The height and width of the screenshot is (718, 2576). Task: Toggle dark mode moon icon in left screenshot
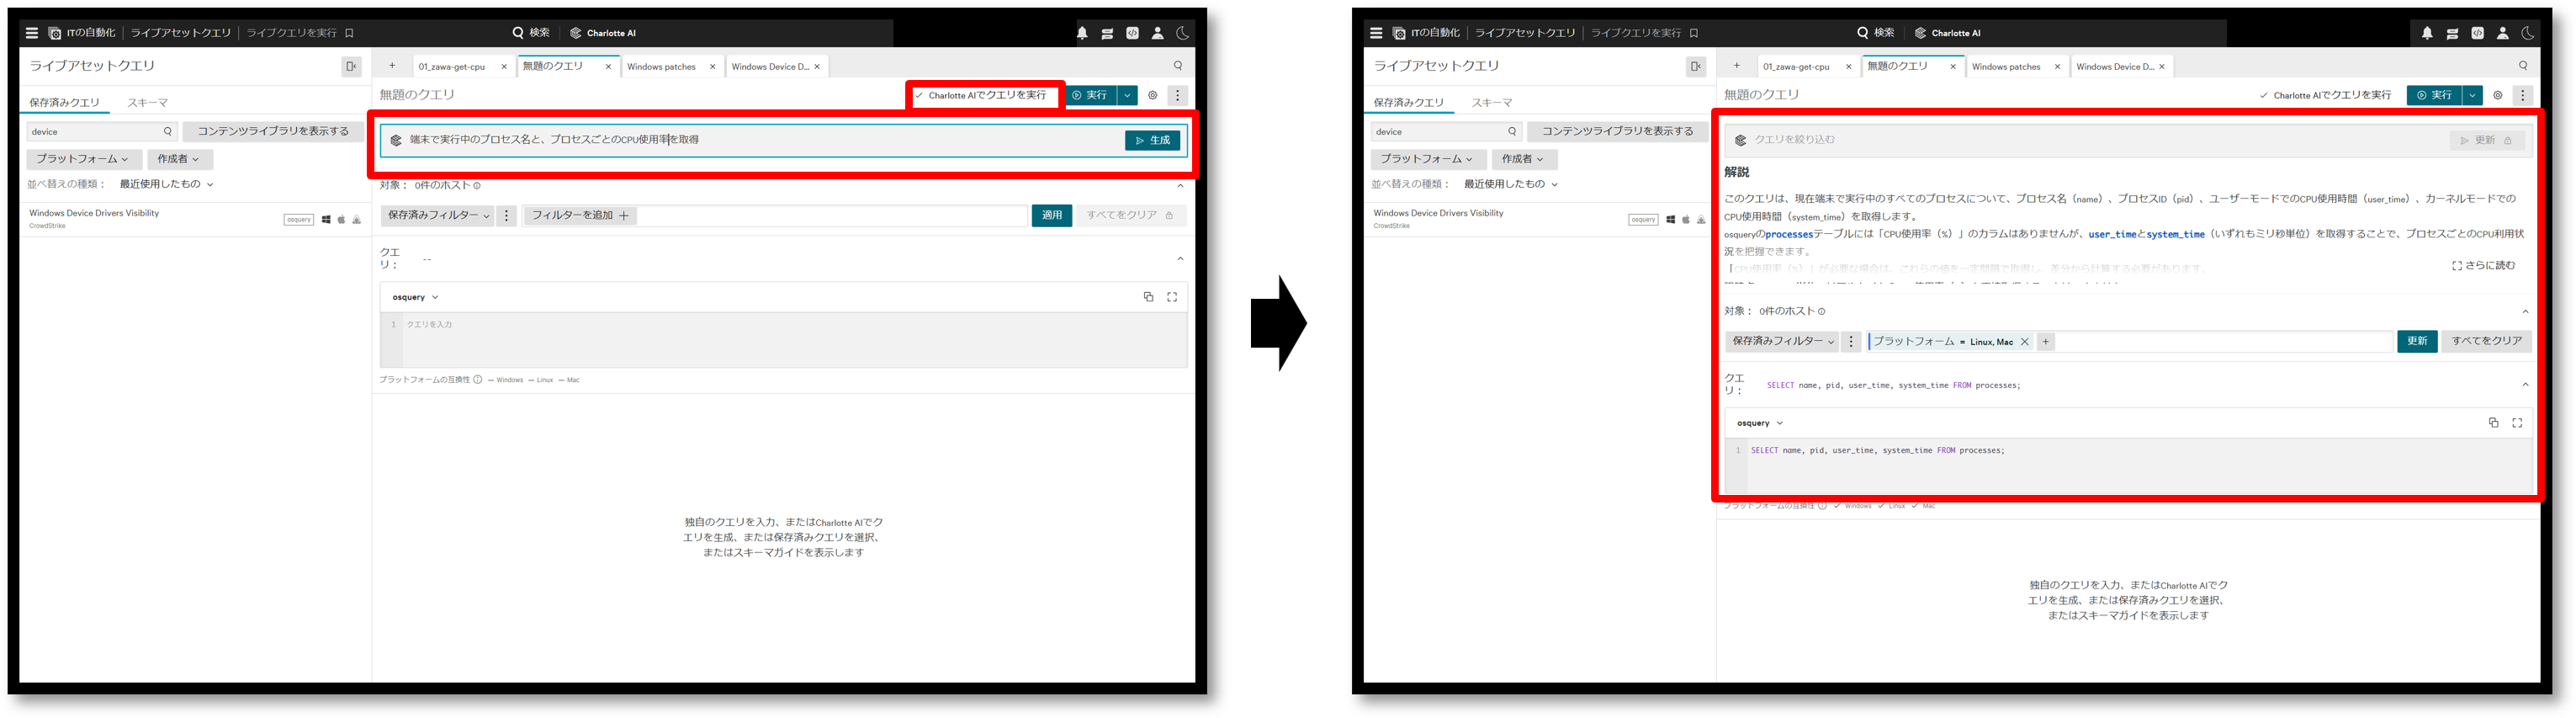[x=1182, y=33]
